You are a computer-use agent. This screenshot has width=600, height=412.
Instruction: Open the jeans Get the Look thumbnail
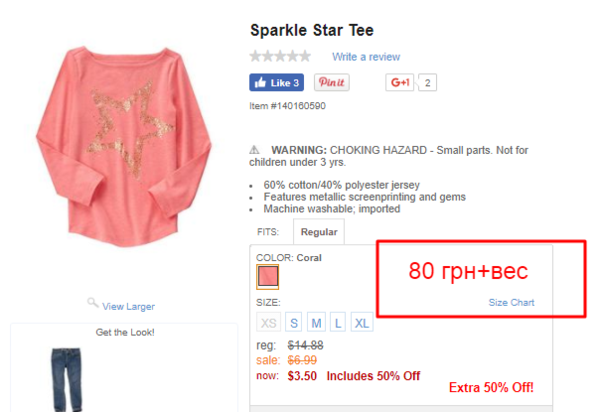[x=67, y=379]
